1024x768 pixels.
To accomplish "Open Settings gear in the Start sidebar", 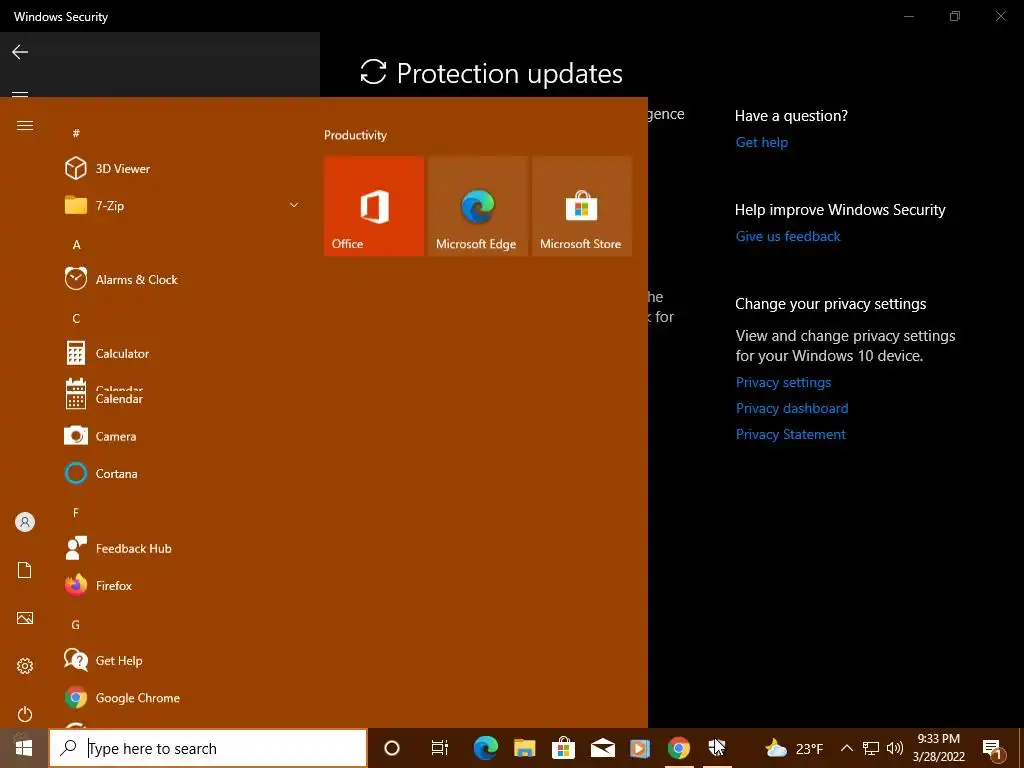I will [x=25, y=665].
